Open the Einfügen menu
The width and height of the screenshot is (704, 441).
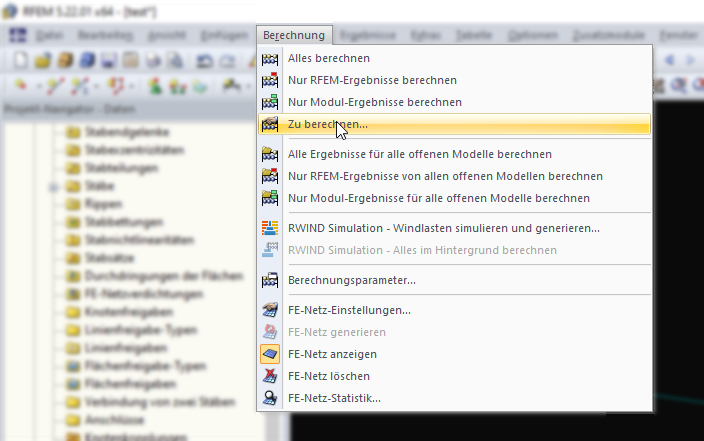pos(224,35)
